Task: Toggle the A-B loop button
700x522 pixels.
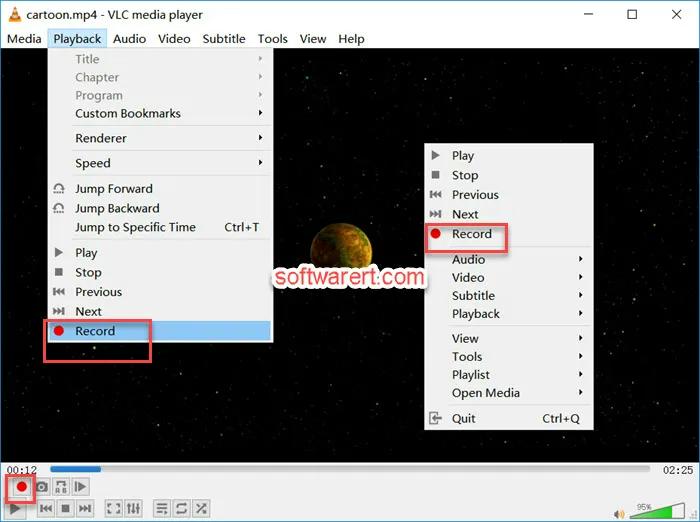Action: (x=61, y=487)
